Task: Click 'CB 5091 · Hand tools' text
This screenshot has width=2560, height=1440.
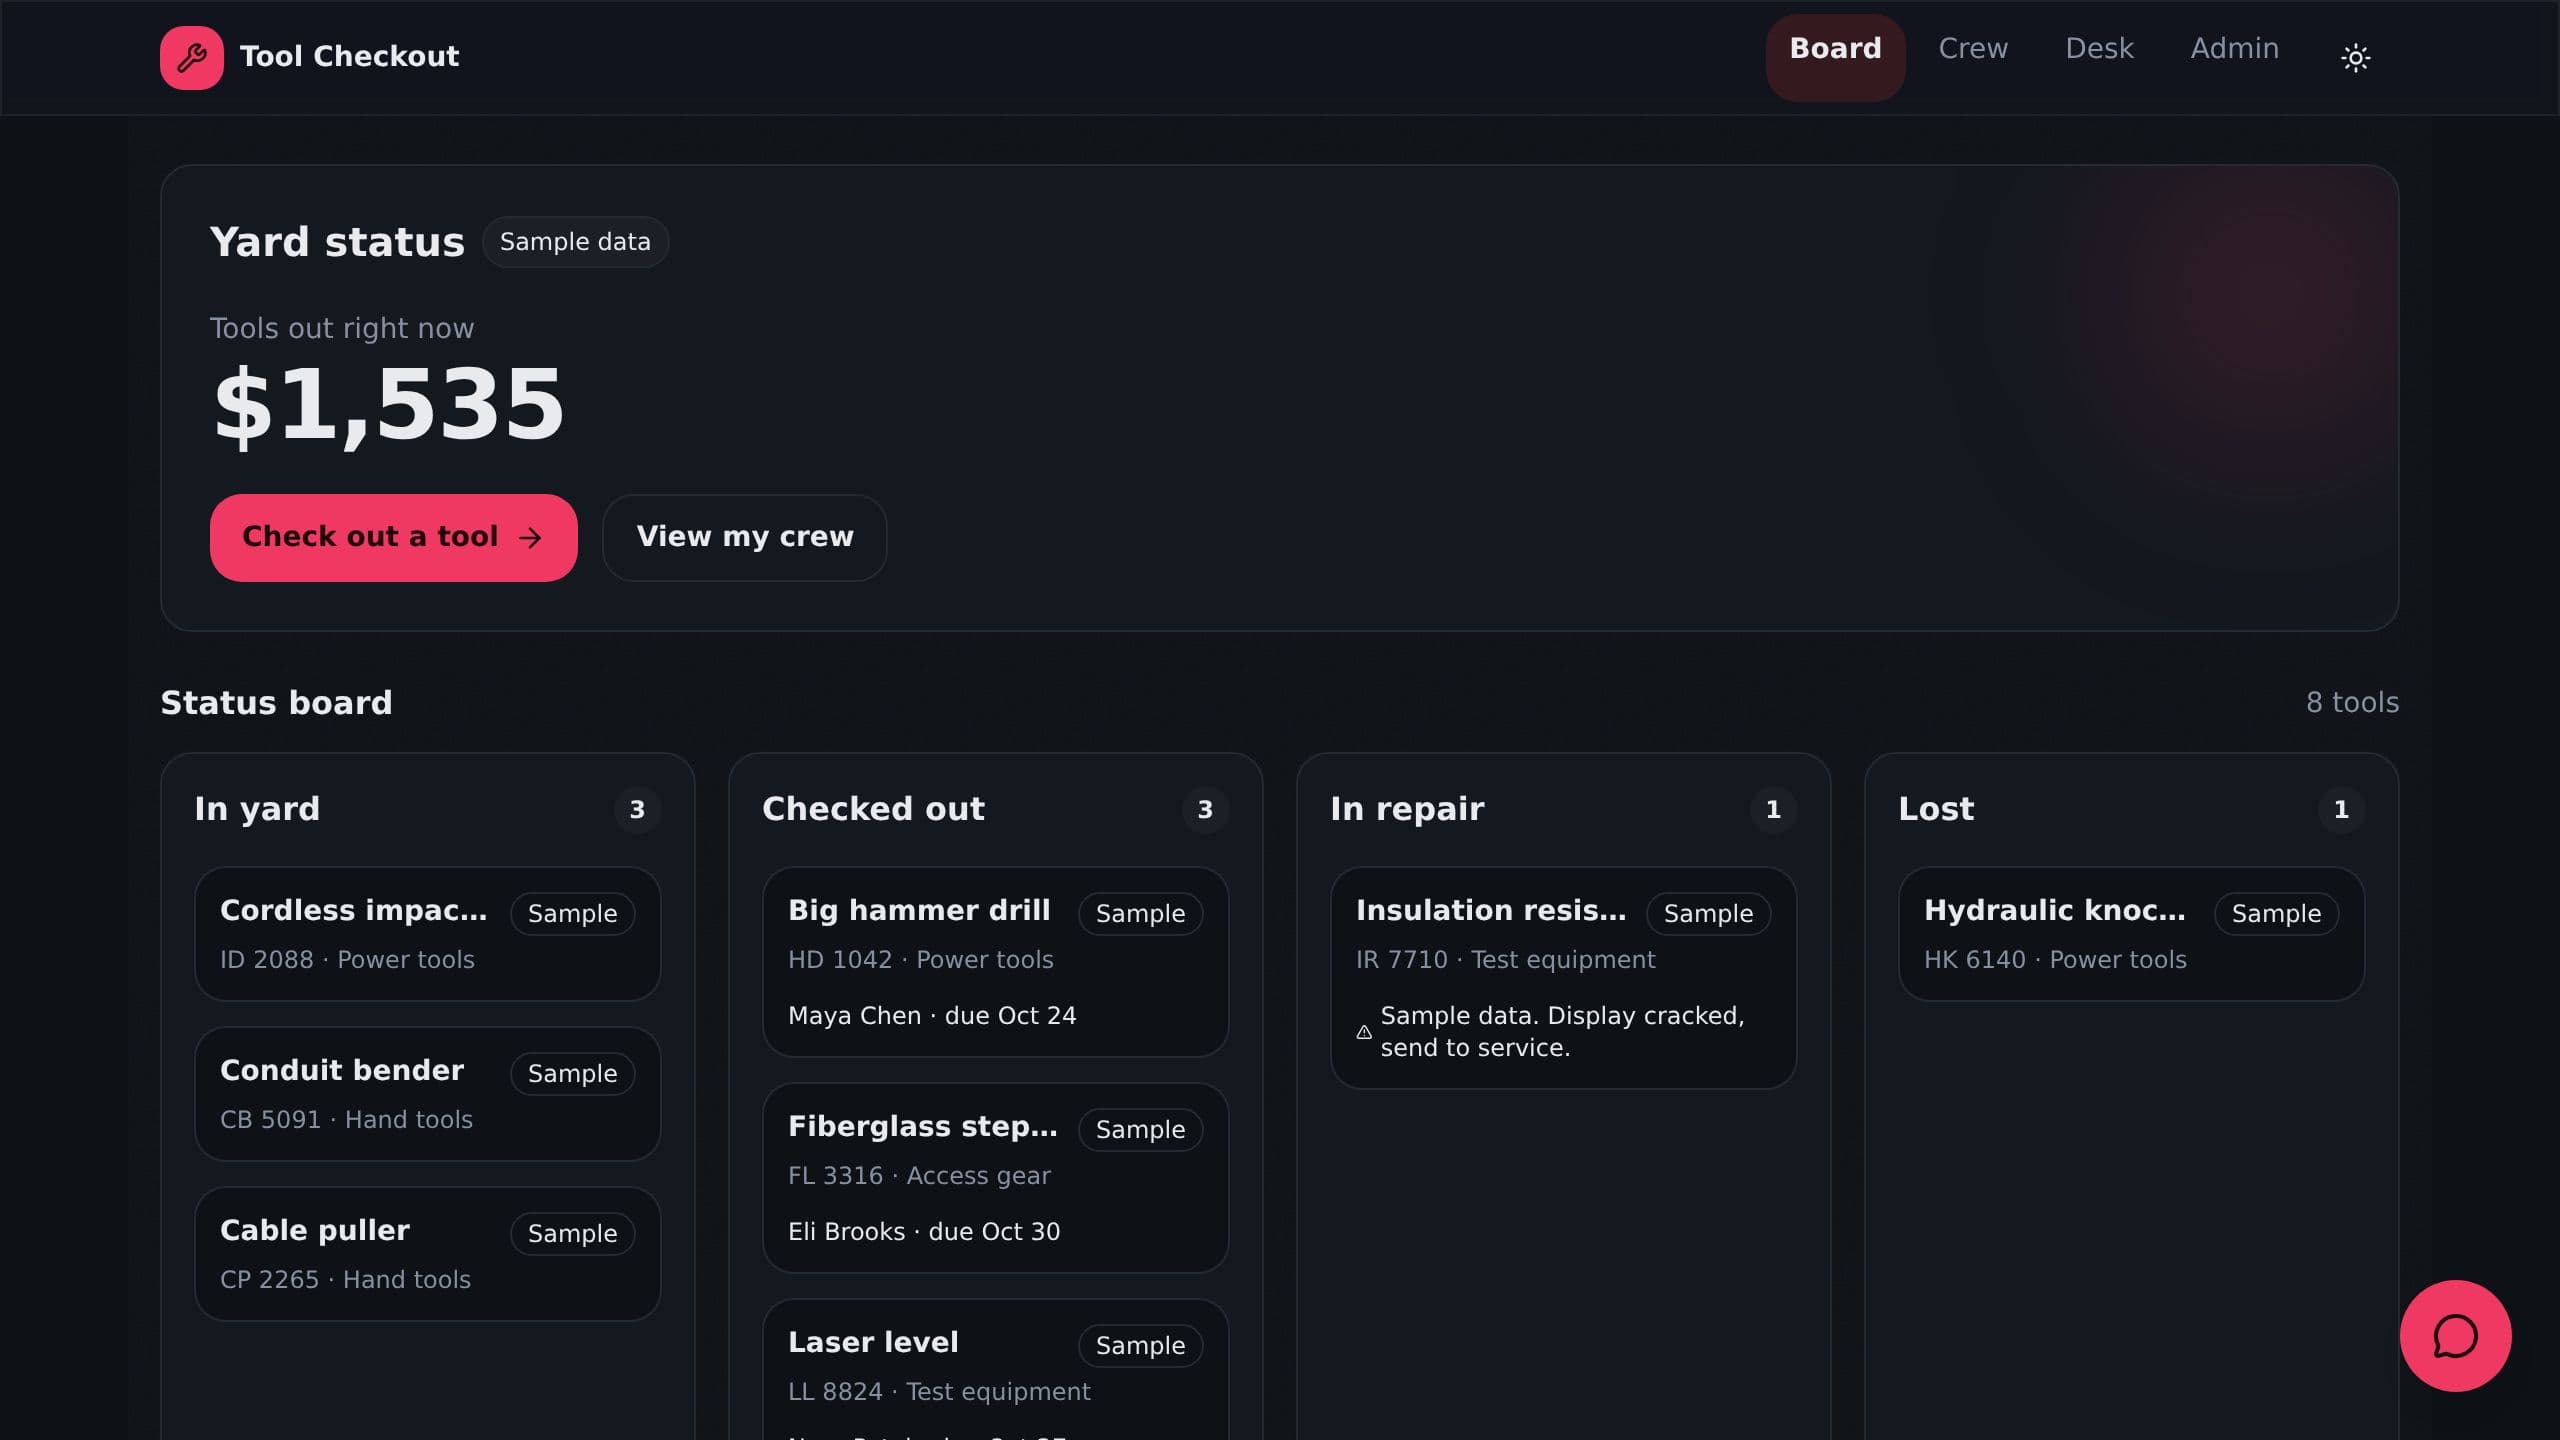Action: (x=346, y=1120)
